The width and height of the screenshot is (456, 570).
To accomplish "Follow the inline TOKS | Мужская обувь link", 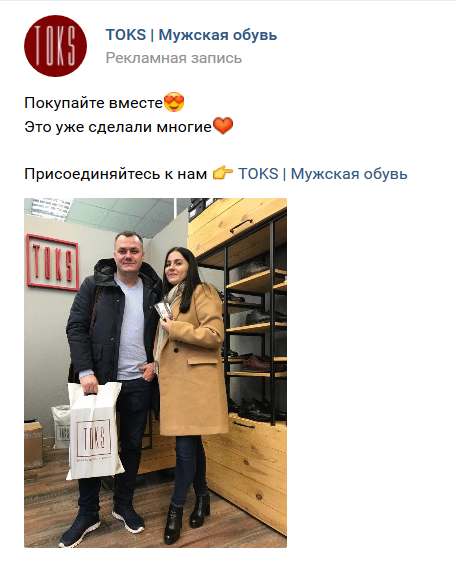I will tap(323, 174).
